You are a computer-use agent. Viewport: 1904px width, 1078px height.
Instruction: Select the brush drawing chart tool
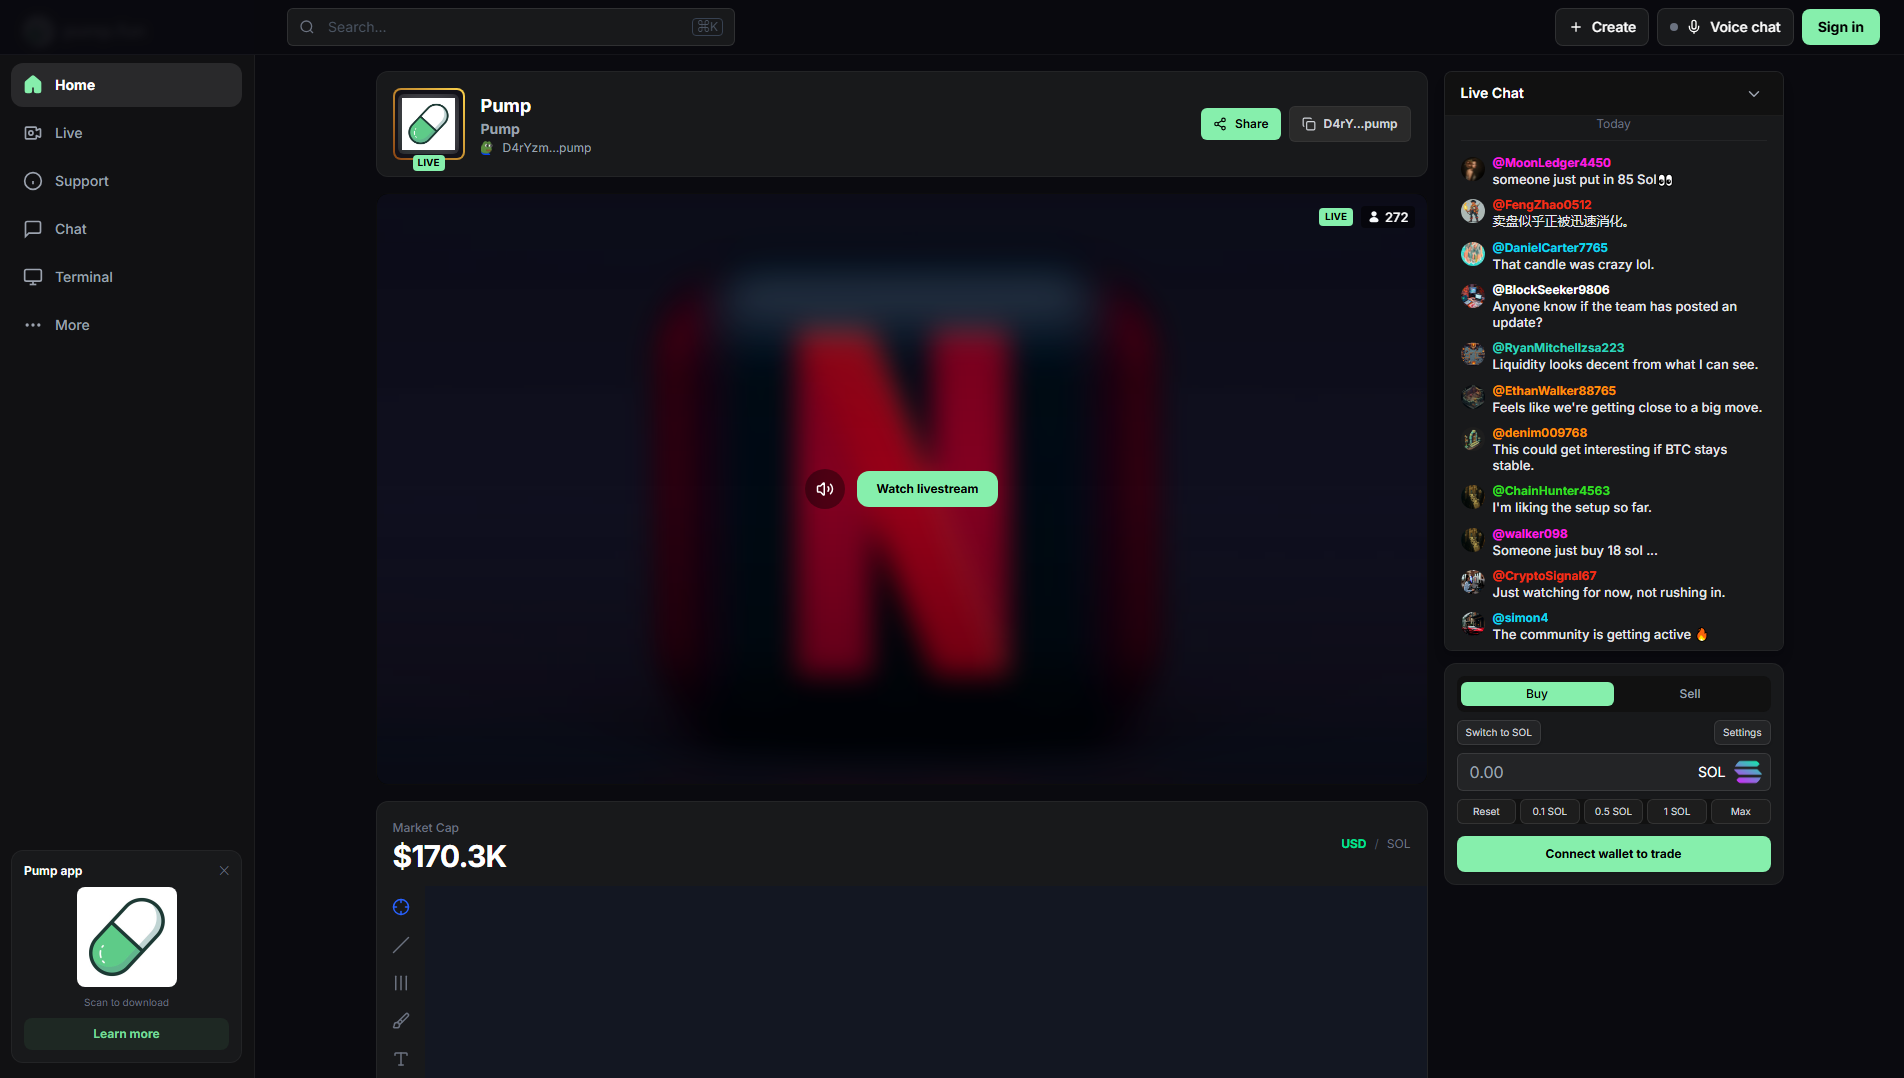pos(401,1021)
